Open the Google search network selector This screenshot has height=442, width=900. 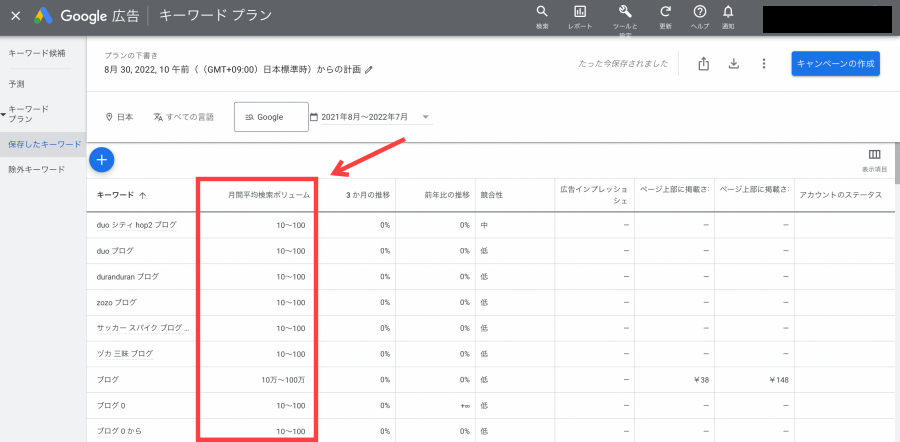pos(271,117)
